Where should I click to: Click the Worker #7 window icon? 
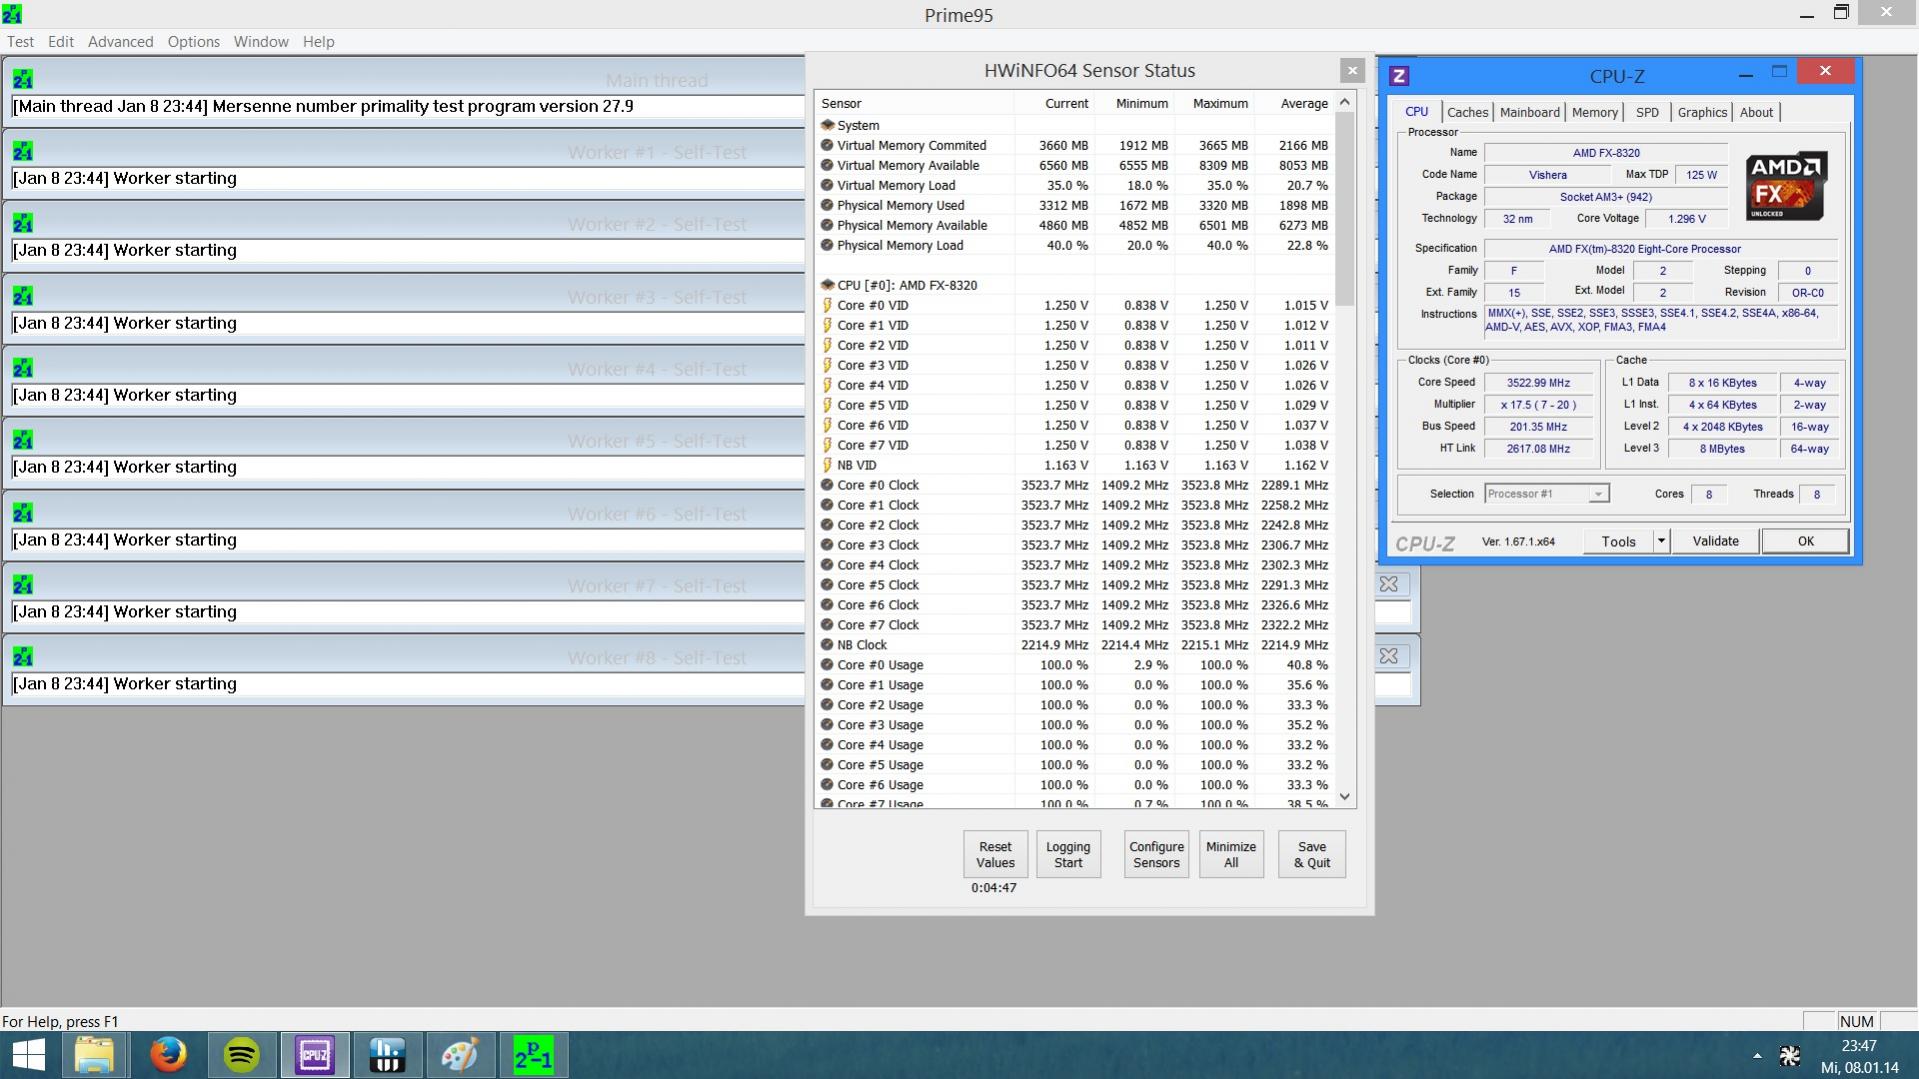click(x=23, y=585)
